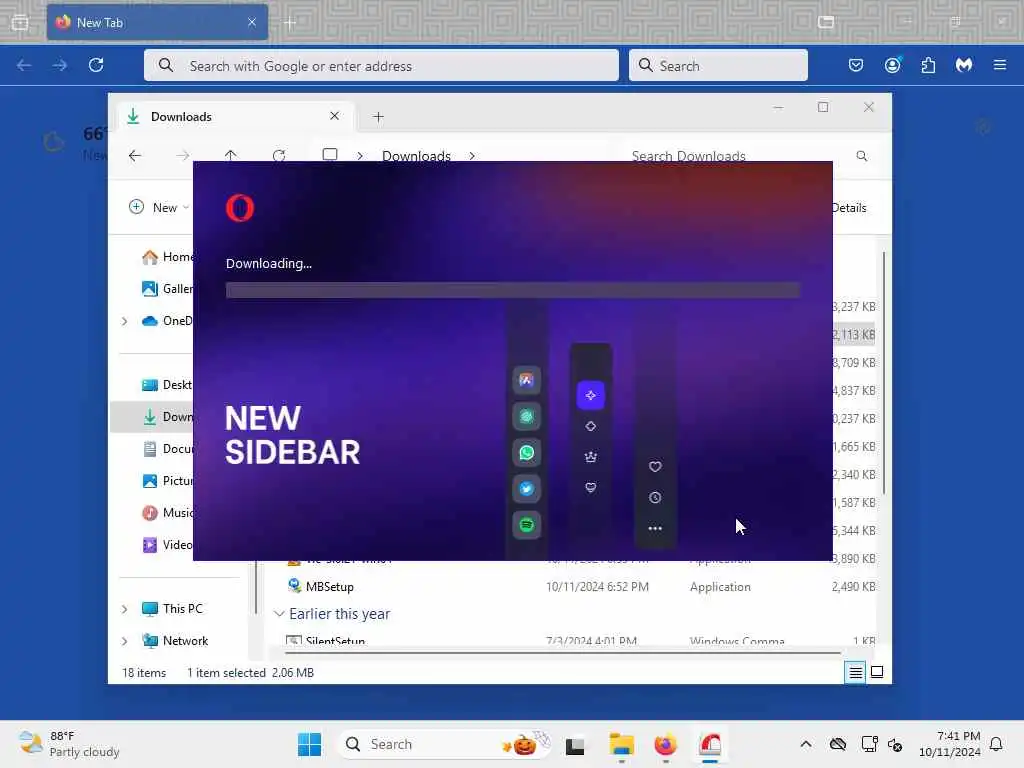Focus the Firefox Search box
The image size is (1024, 768).
(718, 65)
